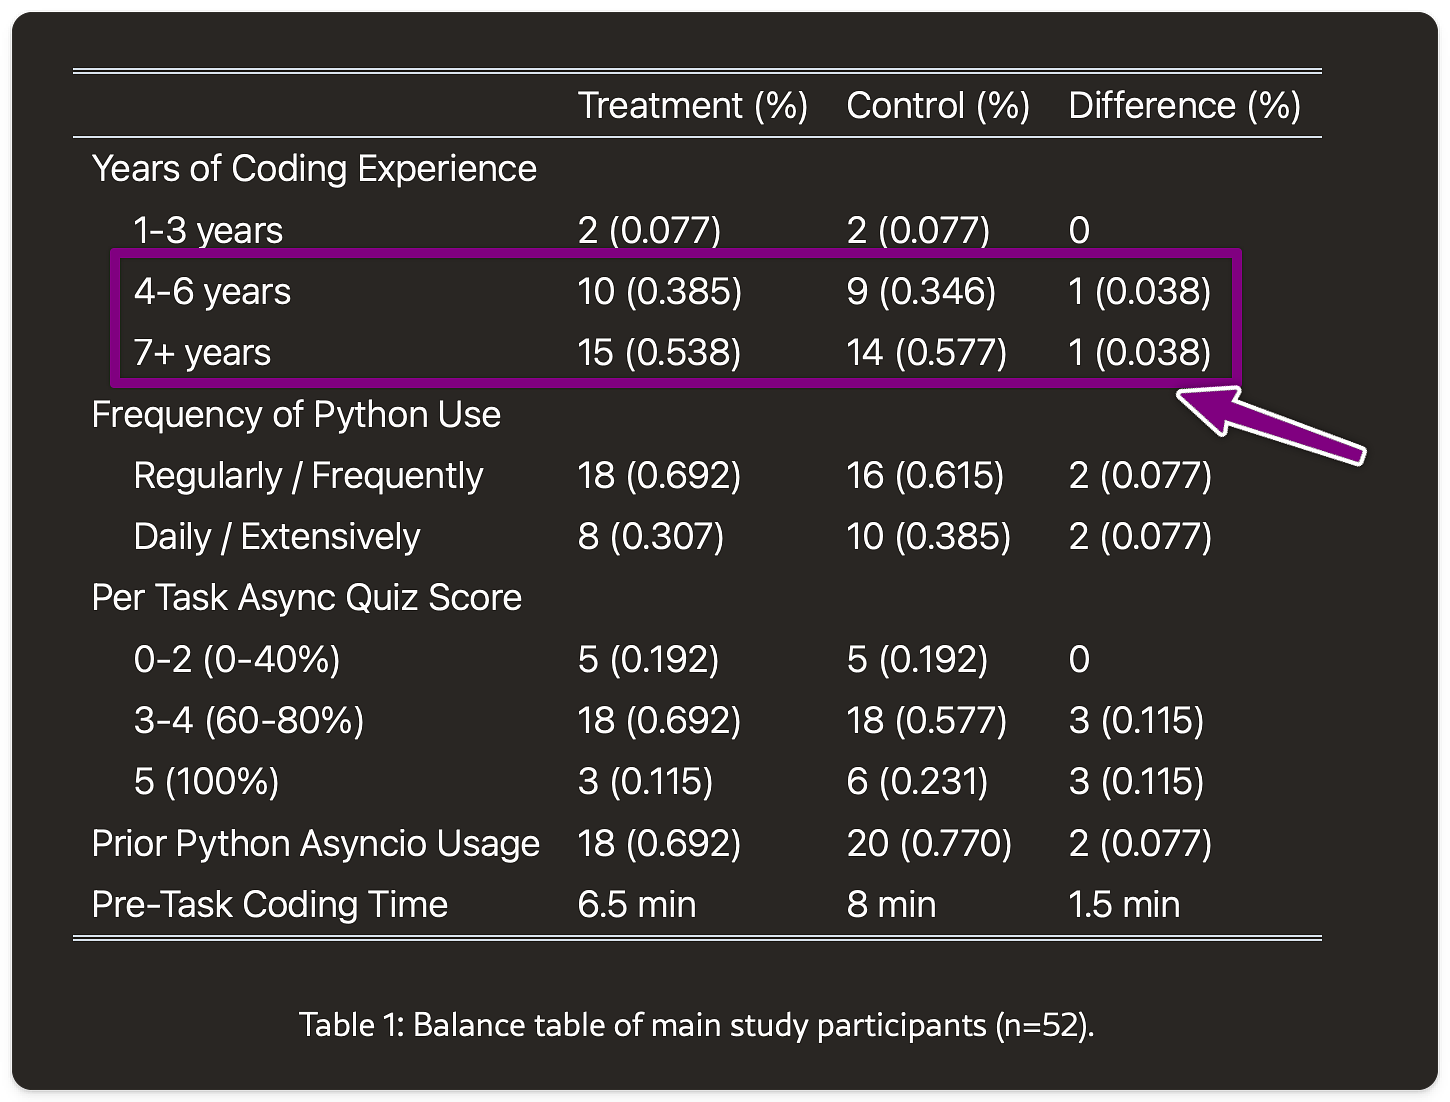Click the purple arrow annotation
The image size is (1450, 1102).
[x=1280, y=425]
